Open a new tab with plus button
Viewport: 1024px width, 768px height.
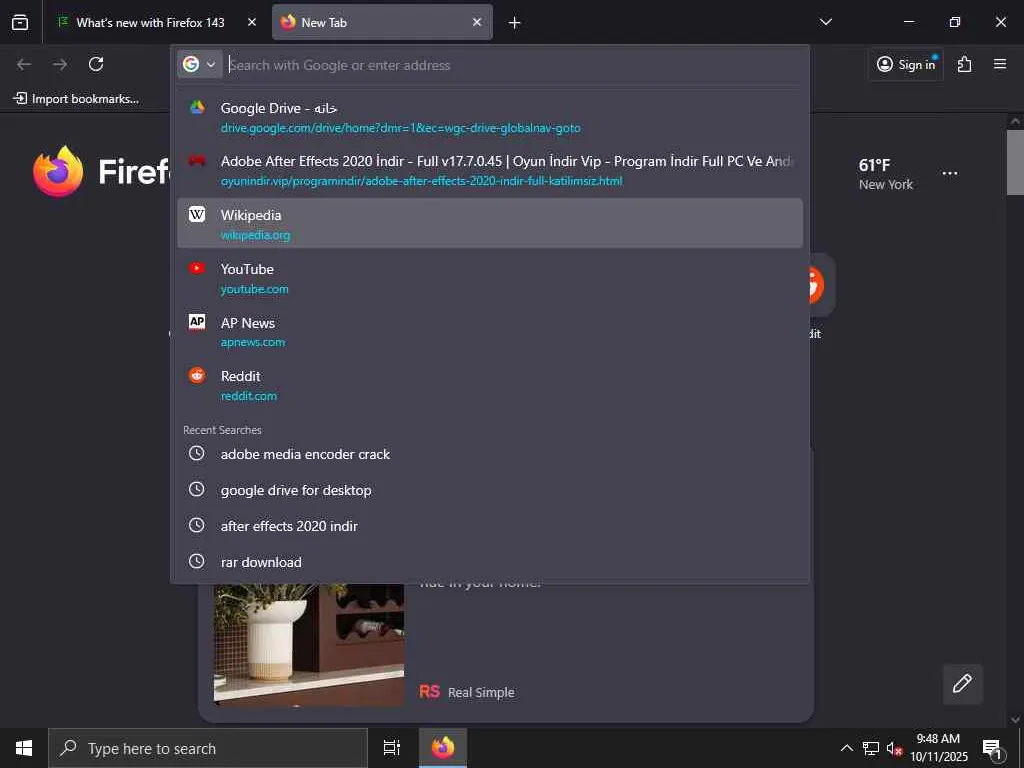(x=515, y=23)
